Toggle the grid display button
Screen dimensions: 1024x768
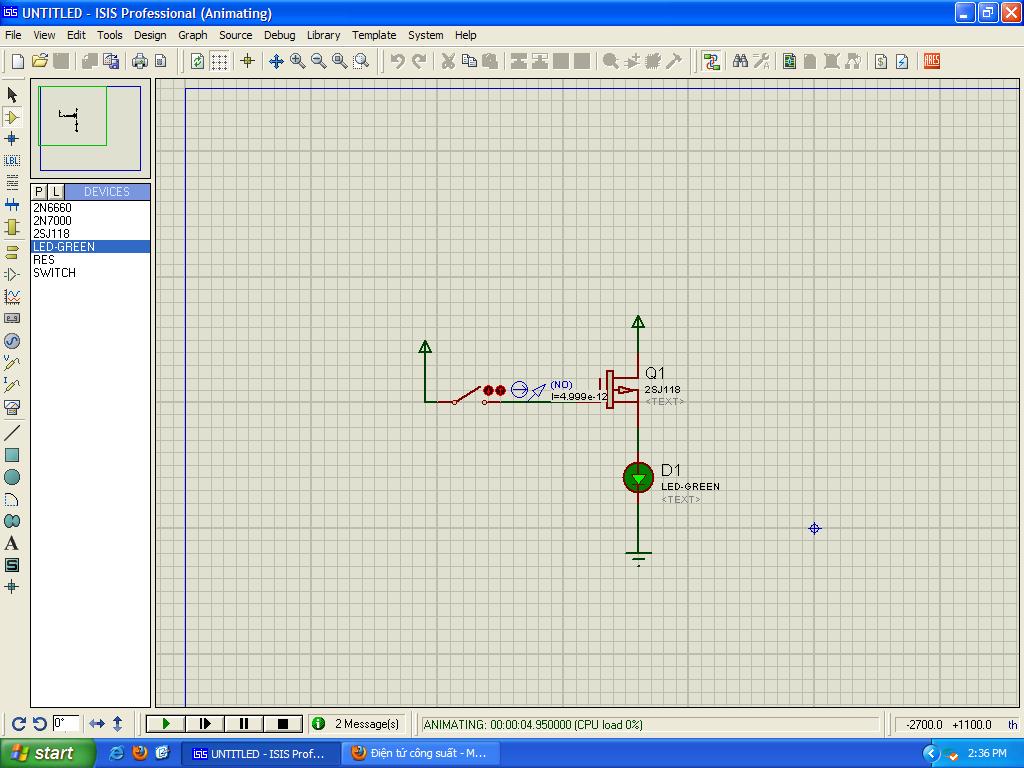219,61
